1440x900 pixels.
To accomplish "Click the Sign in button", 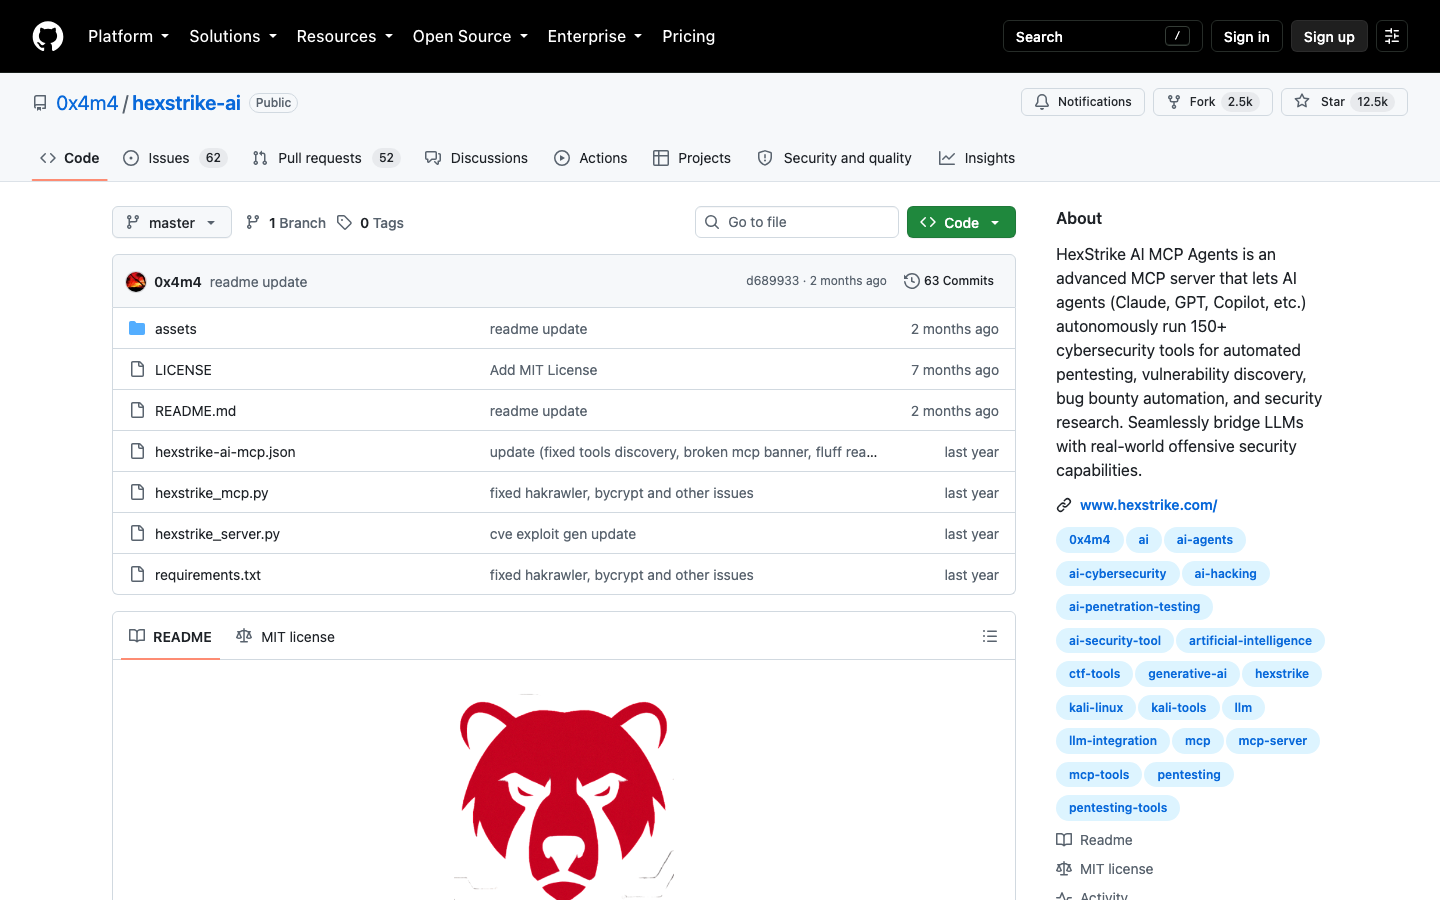I will point(1246,36).
